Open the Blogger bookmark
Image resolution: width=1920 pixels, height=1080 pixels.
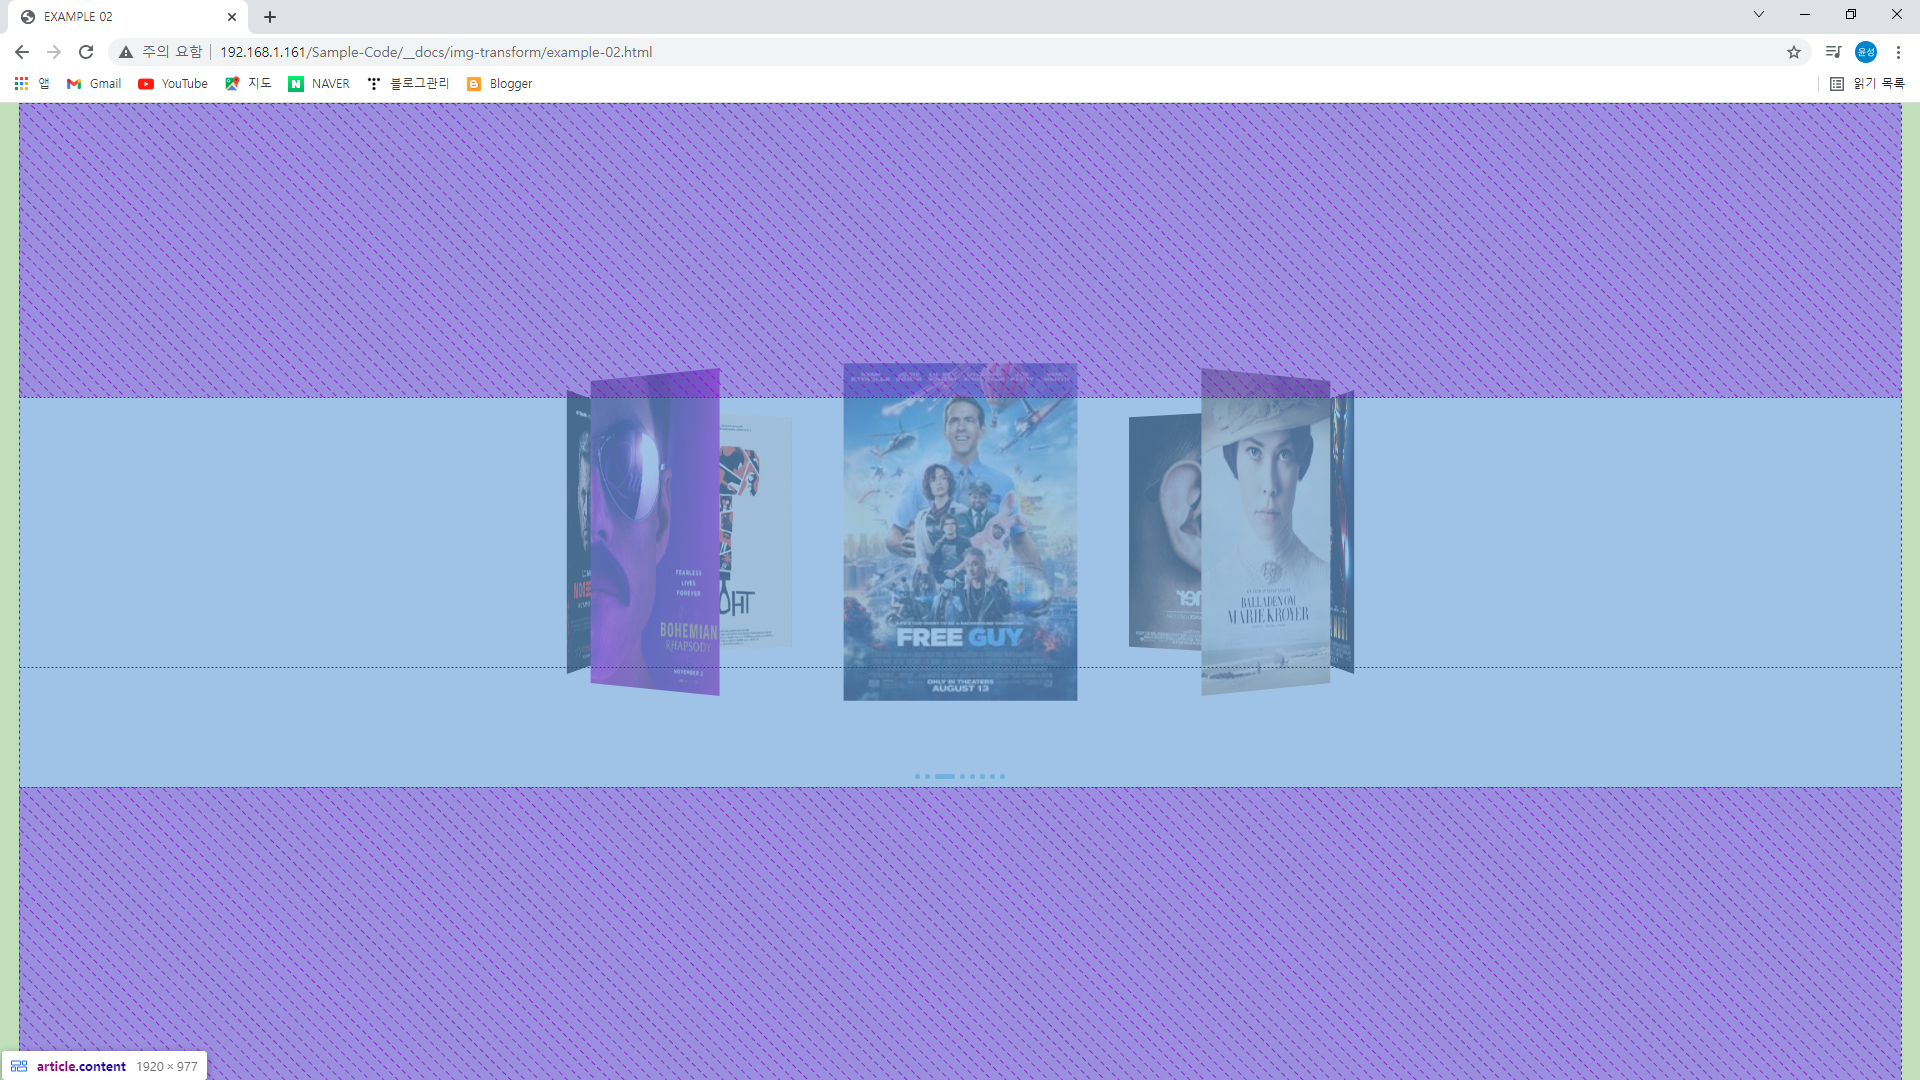[499, 84]
